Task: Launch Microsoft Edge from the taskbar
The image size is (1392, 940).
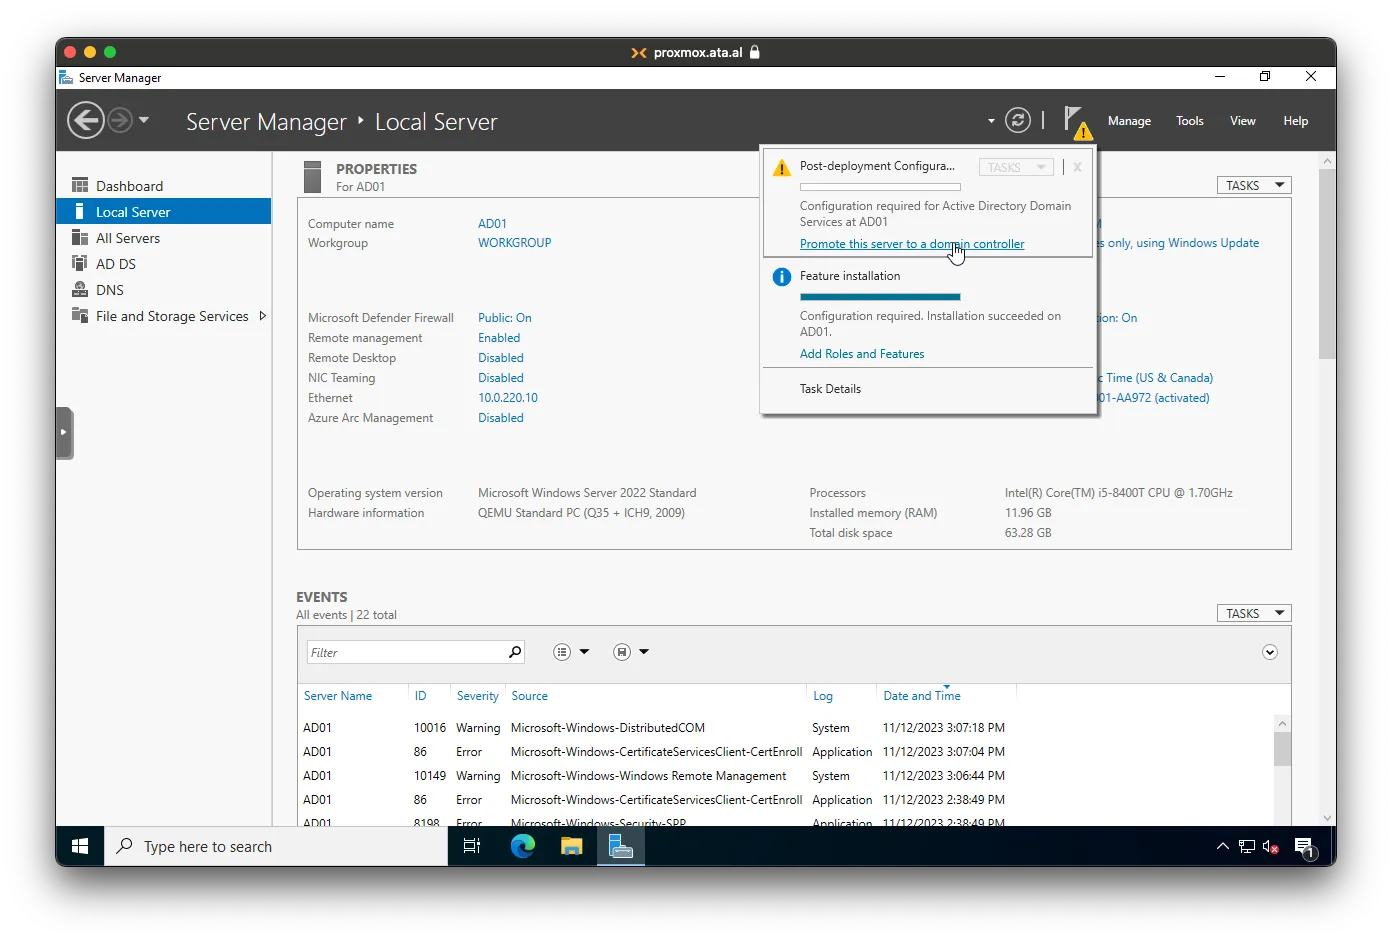Action: pos(522,847)
